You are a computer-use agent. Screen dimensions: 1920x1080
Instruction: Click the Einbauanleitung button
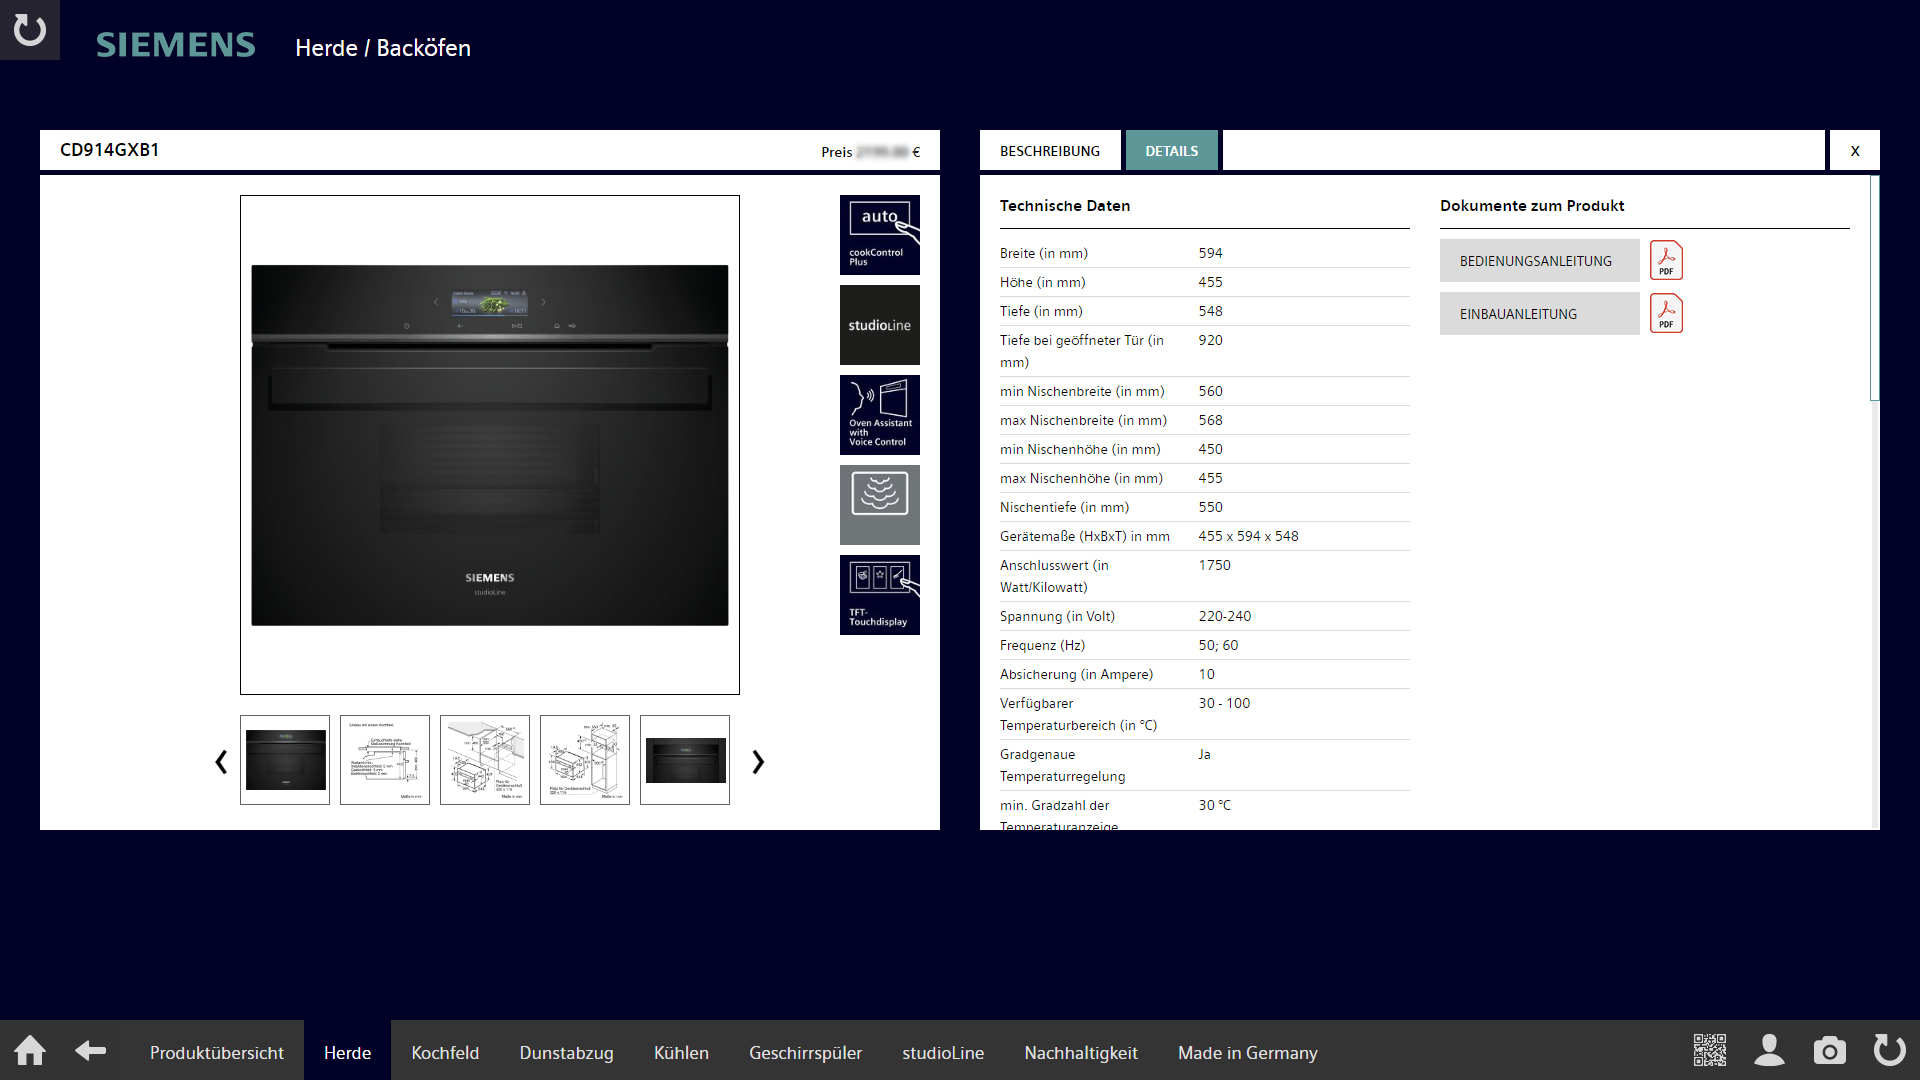coord(1539,314)
